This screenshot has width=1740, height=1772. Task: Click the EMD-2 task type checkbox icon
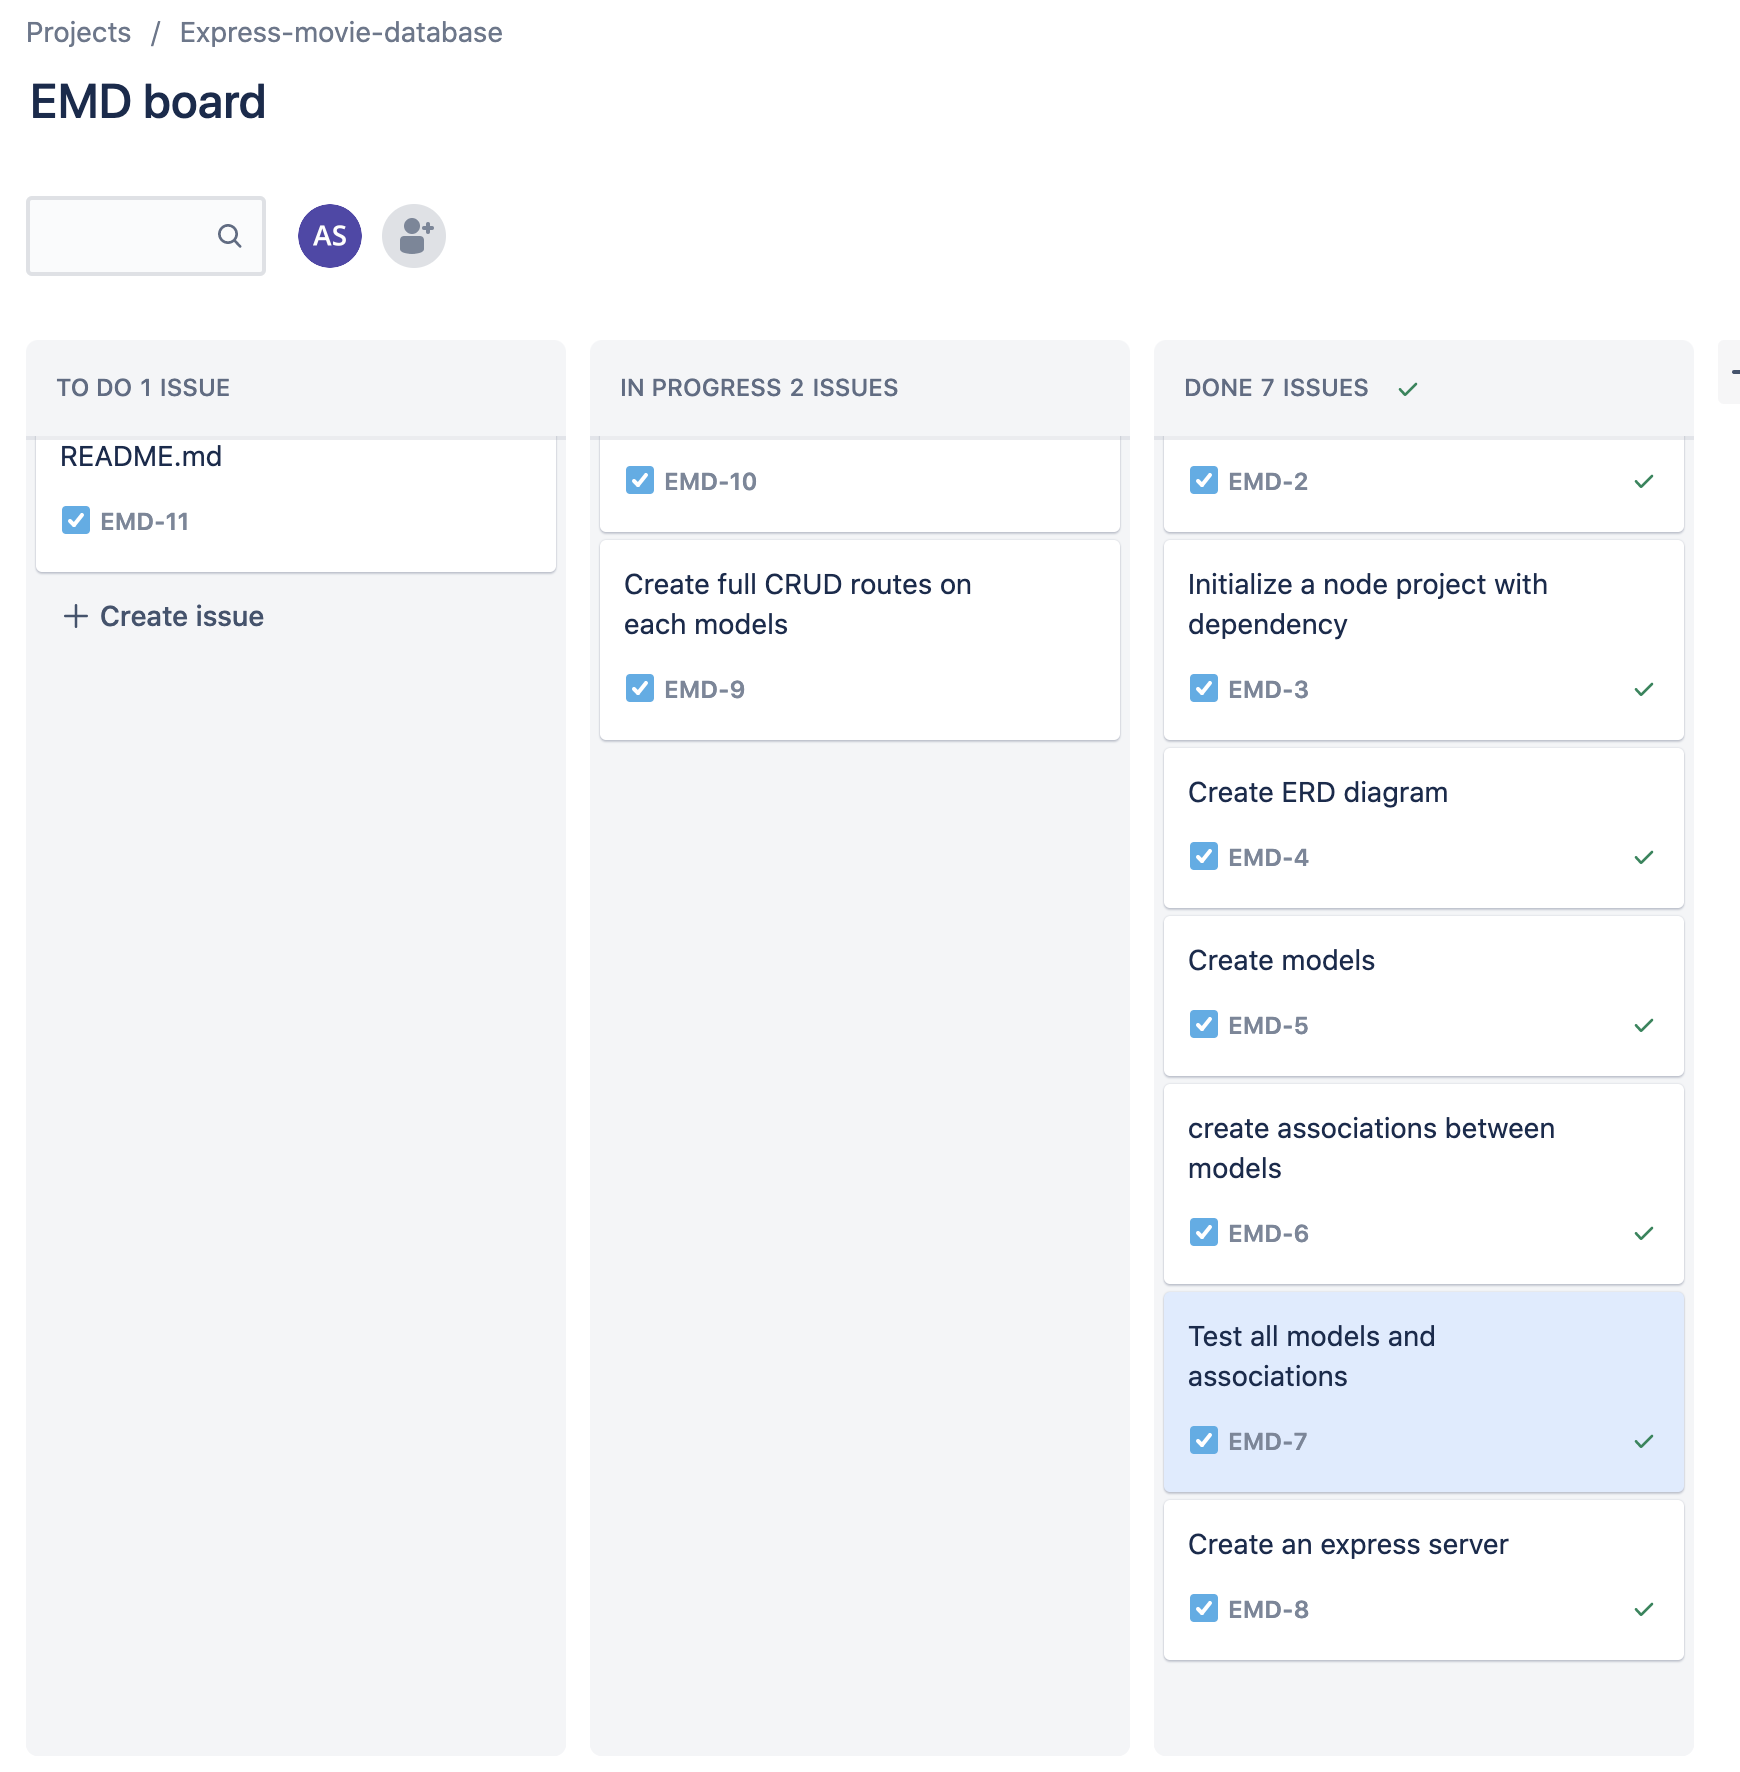pyautogui.click(x=1203, y=481)
